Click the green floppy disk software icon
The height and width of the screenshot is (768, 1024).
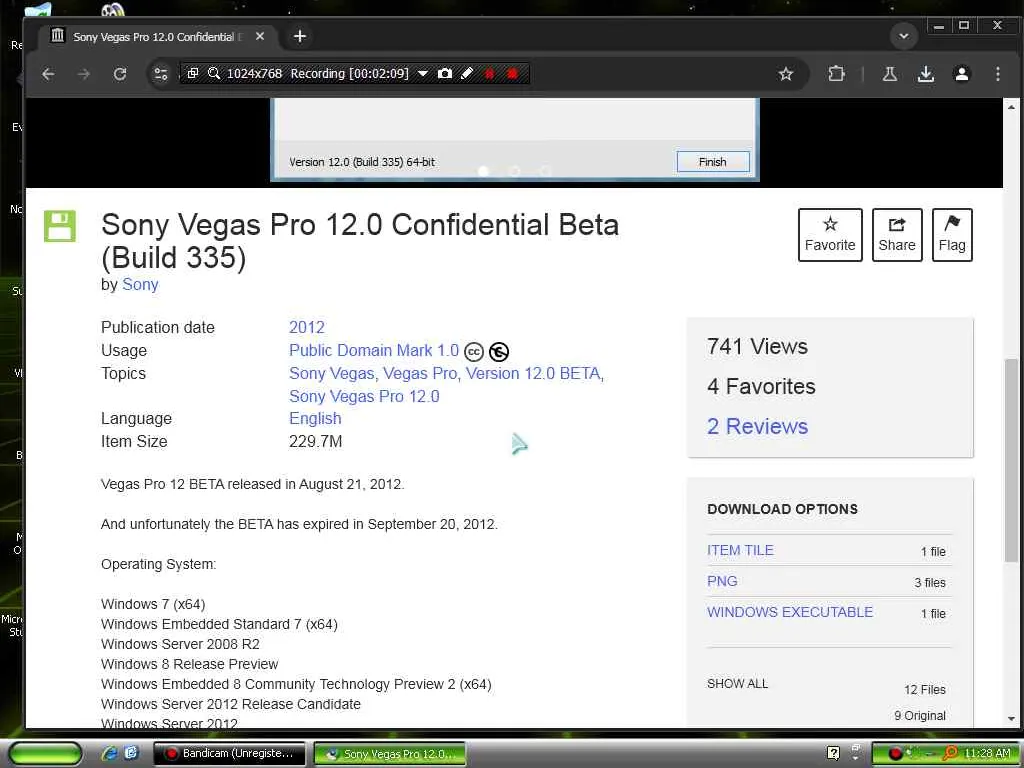[x=60, y=226]
